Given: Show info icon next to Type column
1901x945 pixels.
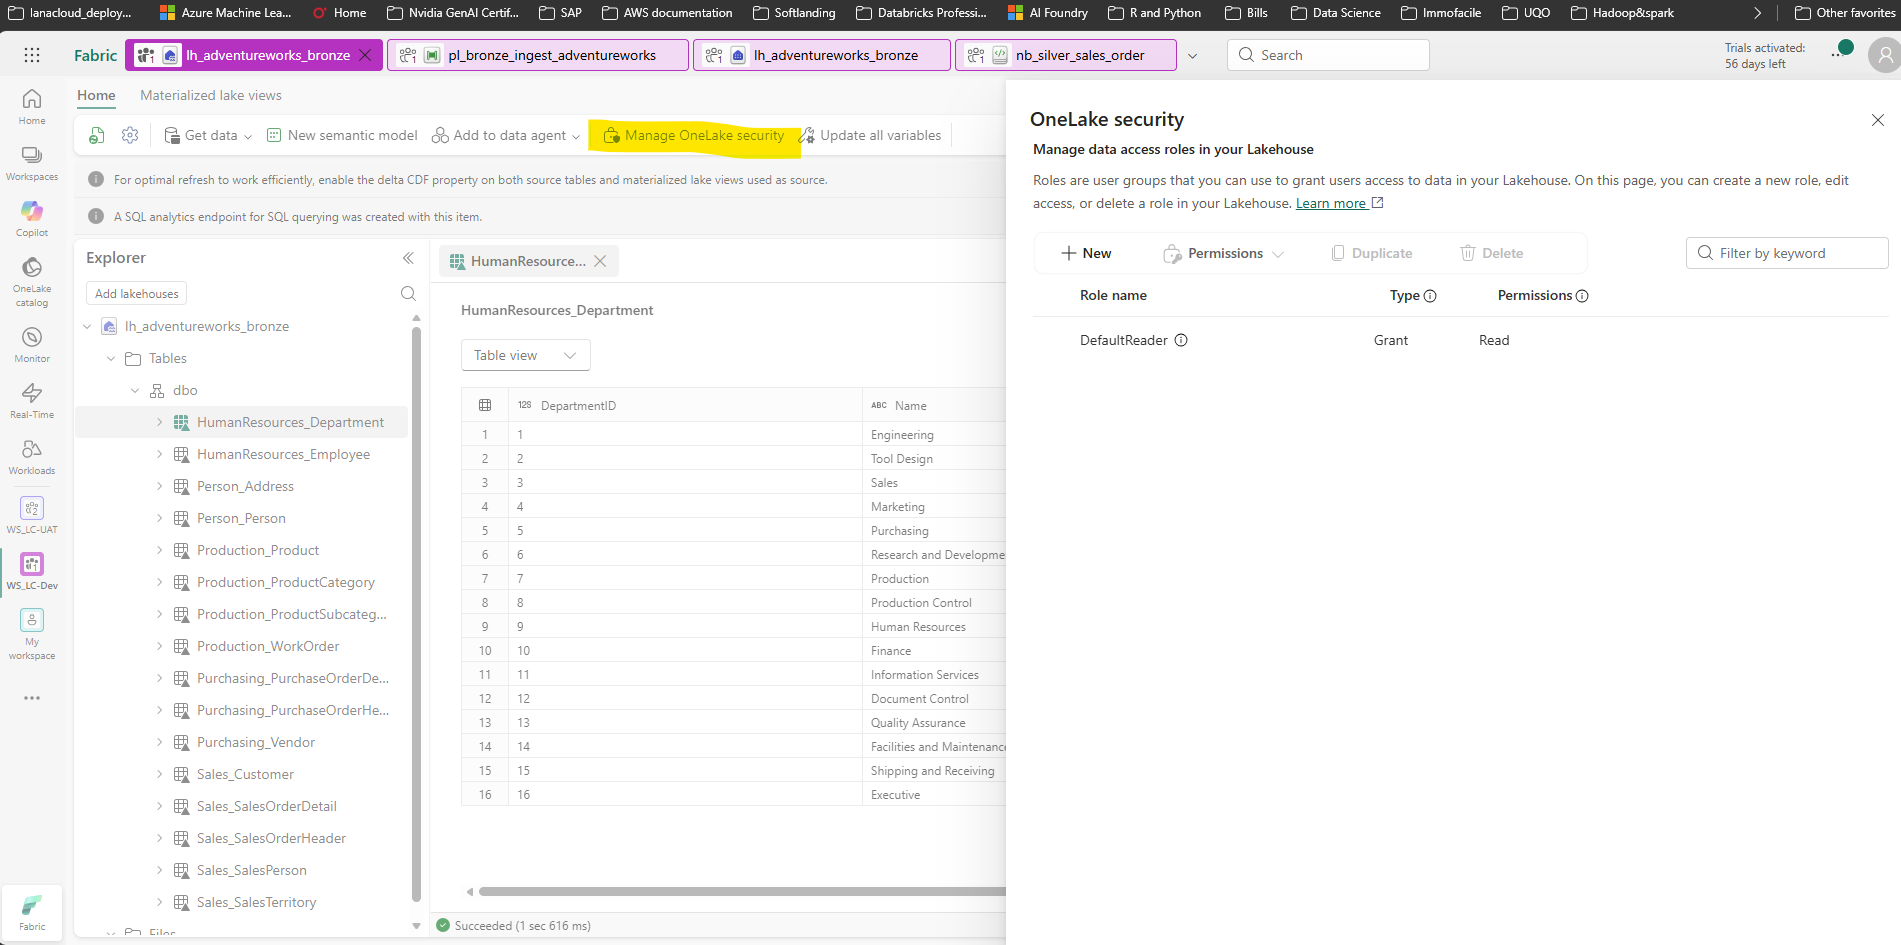Looking at the screenshot, I should 1430,296.
